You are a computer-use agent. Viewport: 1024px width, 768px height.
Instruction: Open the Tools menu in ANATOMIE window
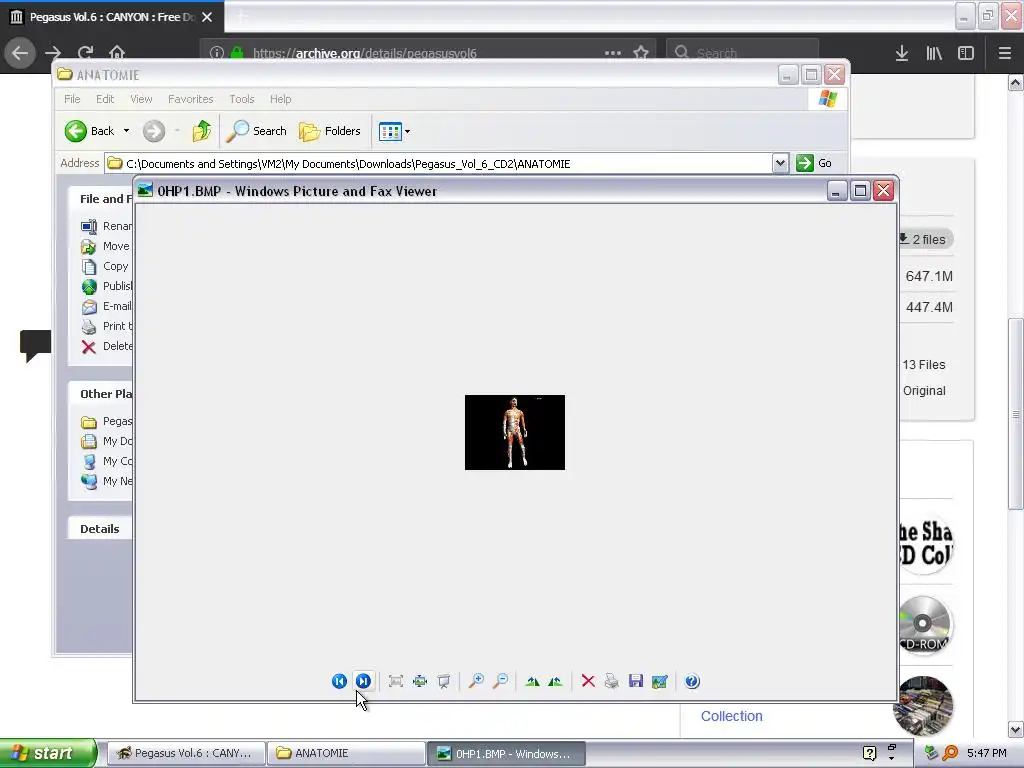tap(242, 99)
